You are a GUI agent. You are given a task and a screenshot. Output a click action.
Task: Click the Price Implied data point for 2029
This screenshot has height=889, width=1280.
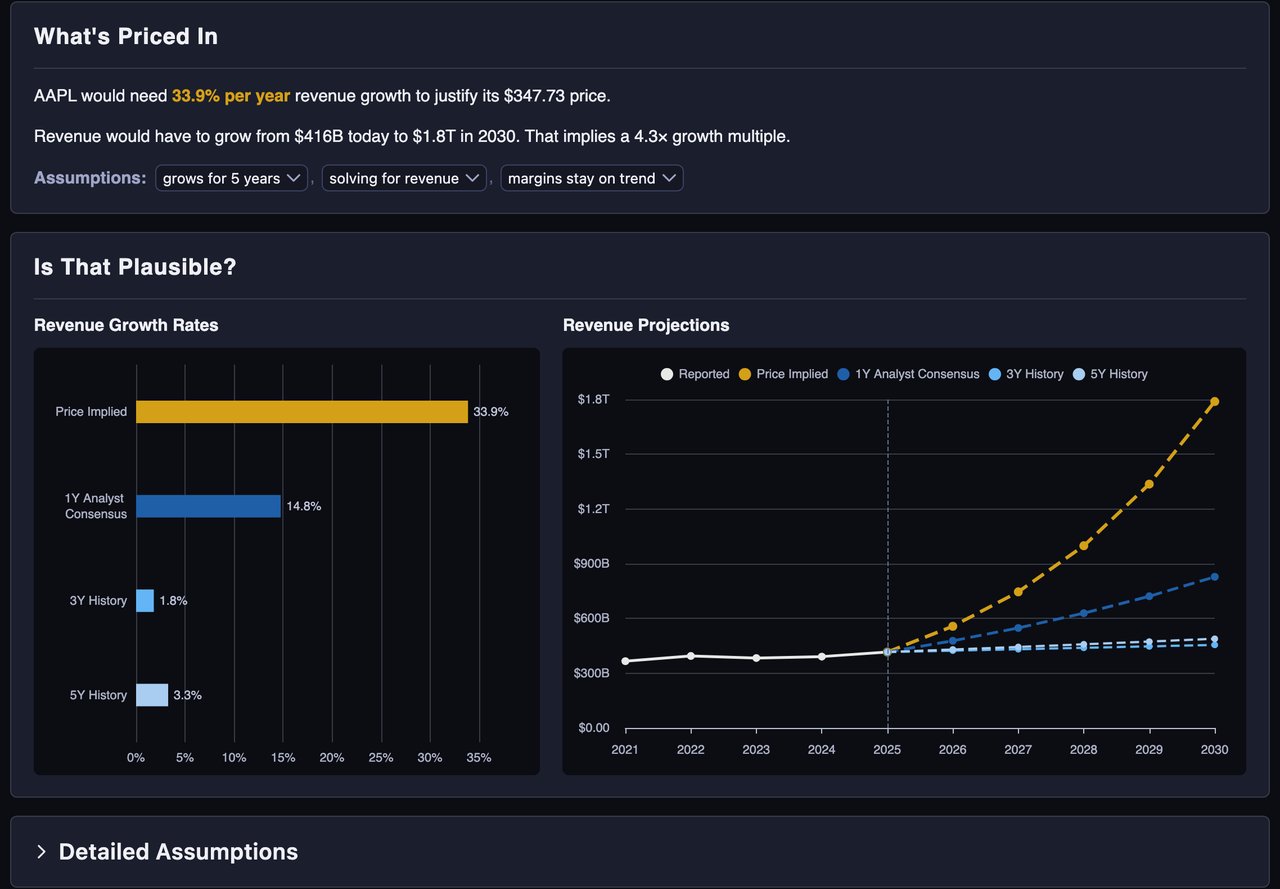tap(1149, 484)
